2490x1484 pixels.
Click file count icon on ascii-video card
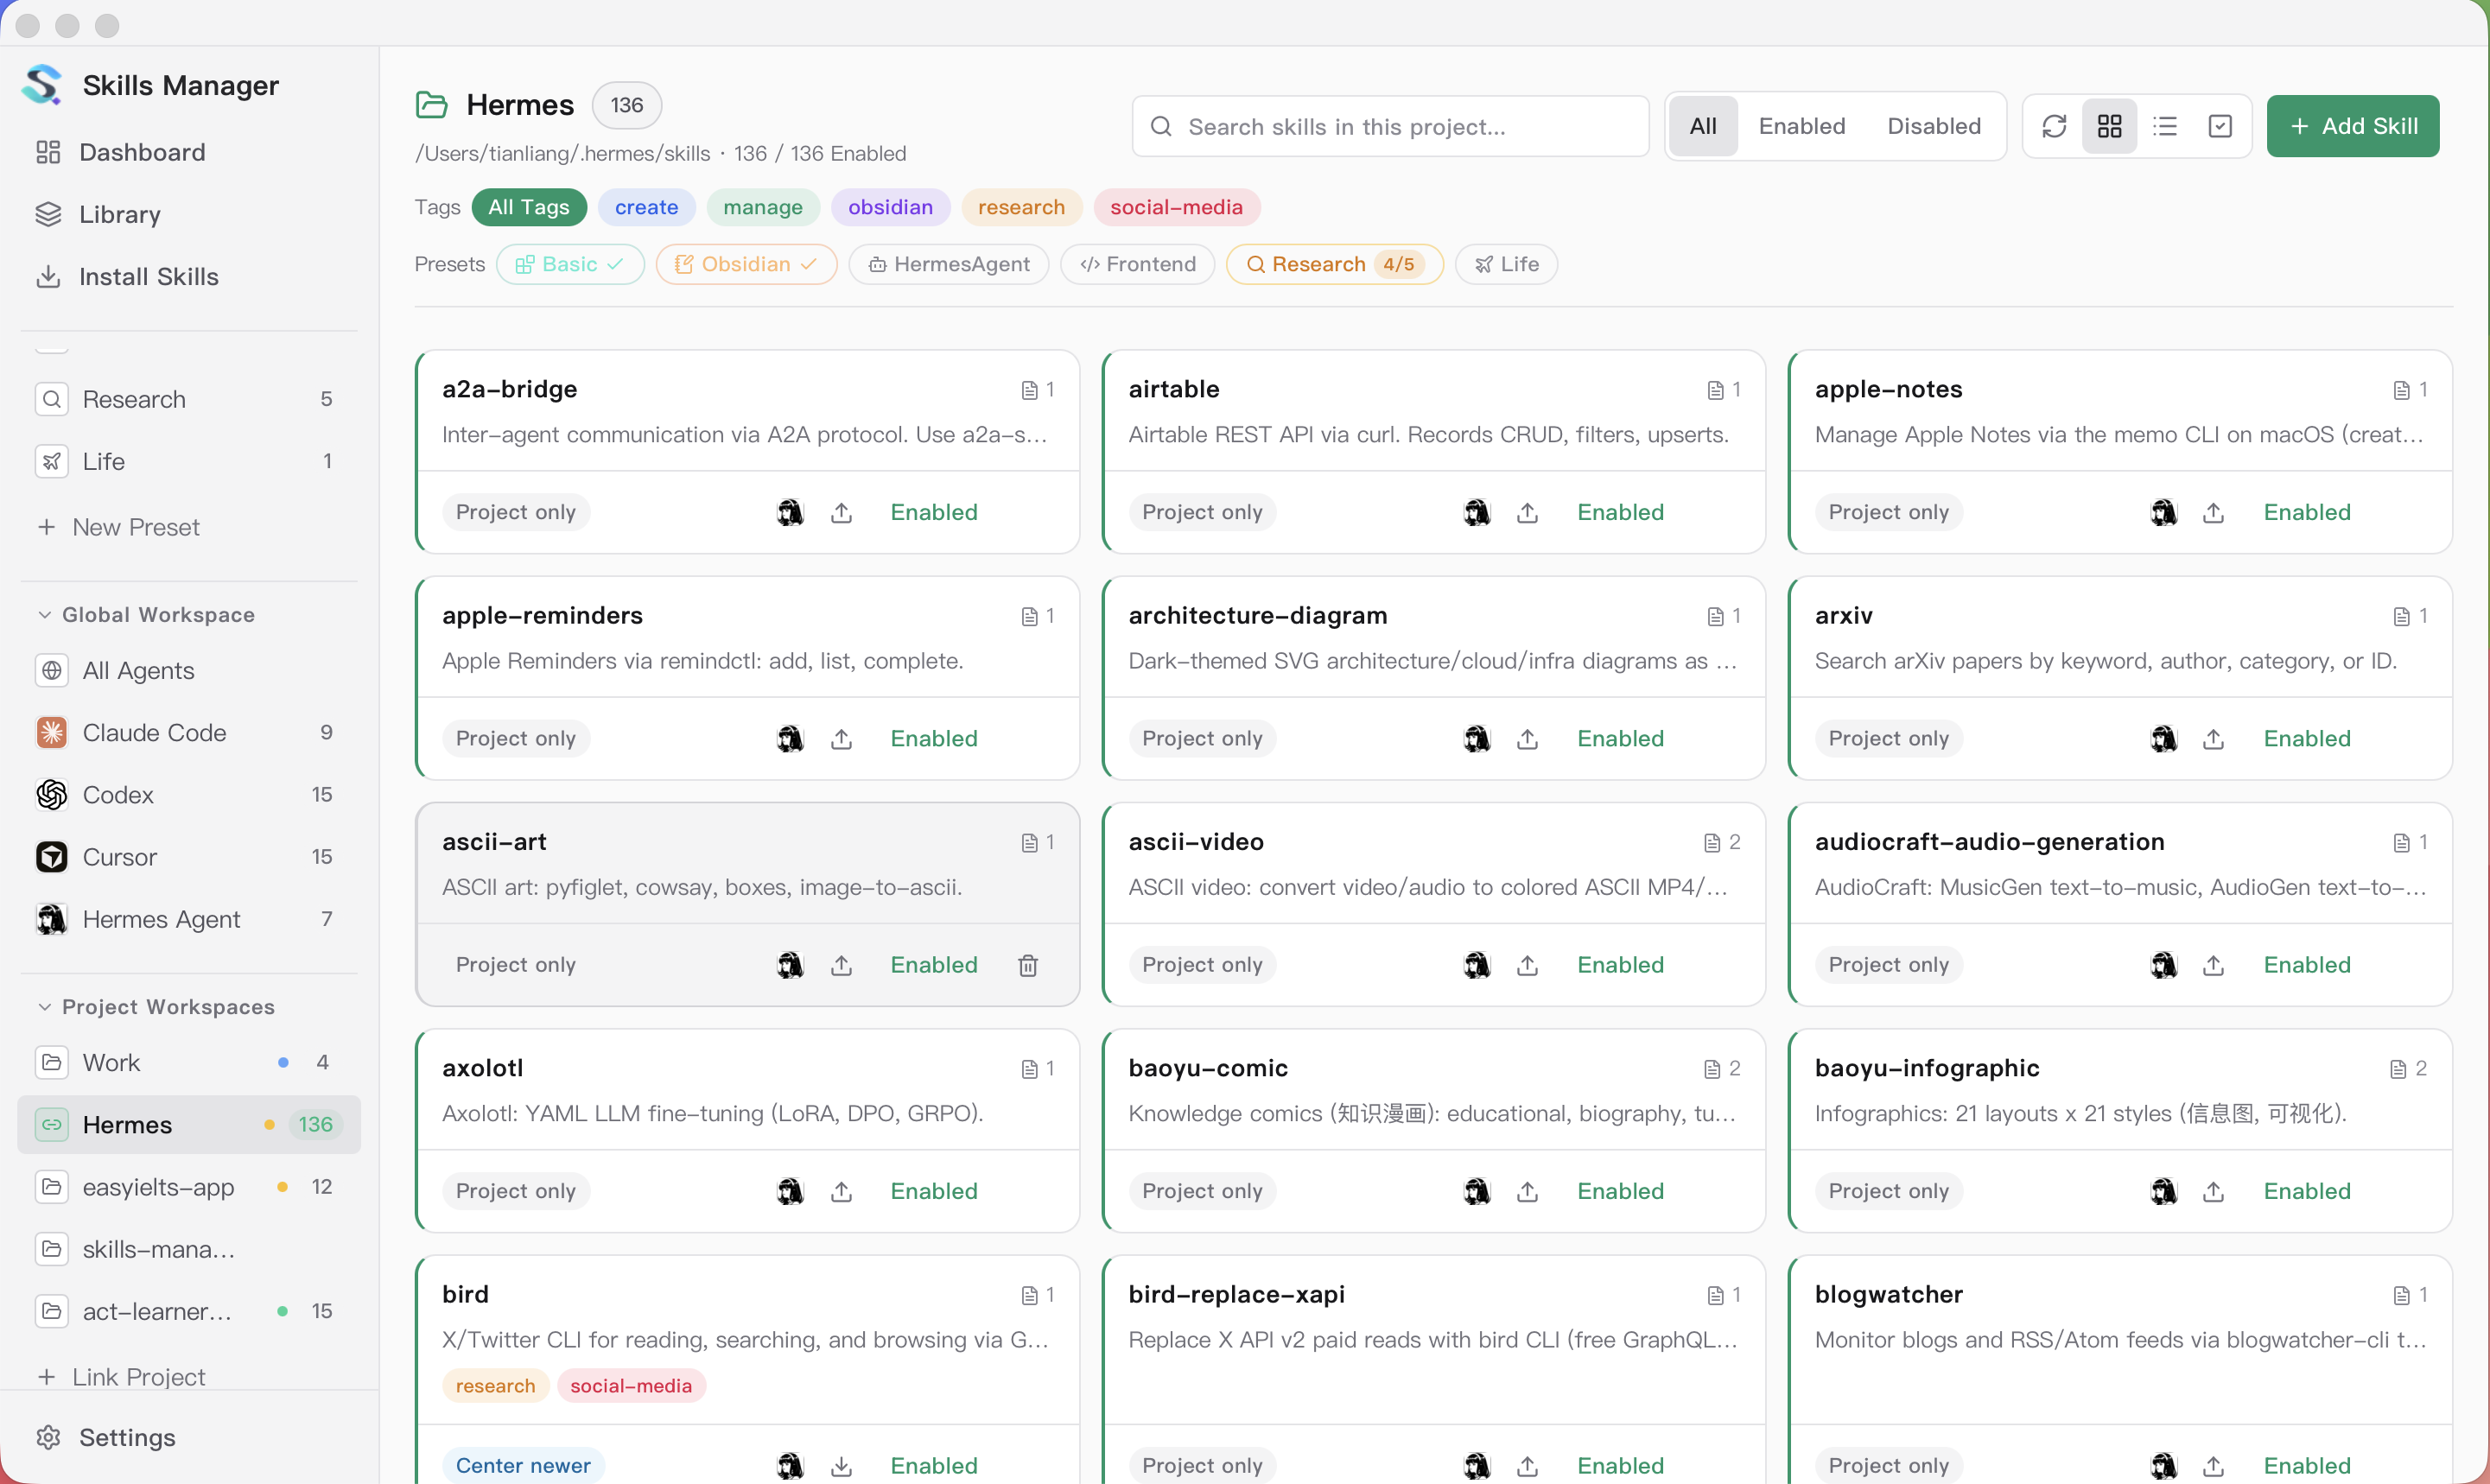(x=1712, y=843)
